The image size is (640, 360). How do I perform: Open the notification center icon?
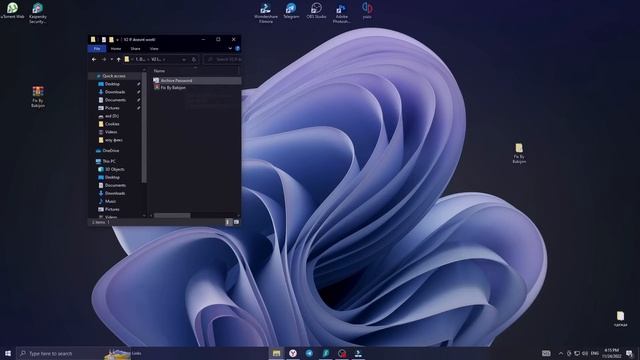[629, 353]
